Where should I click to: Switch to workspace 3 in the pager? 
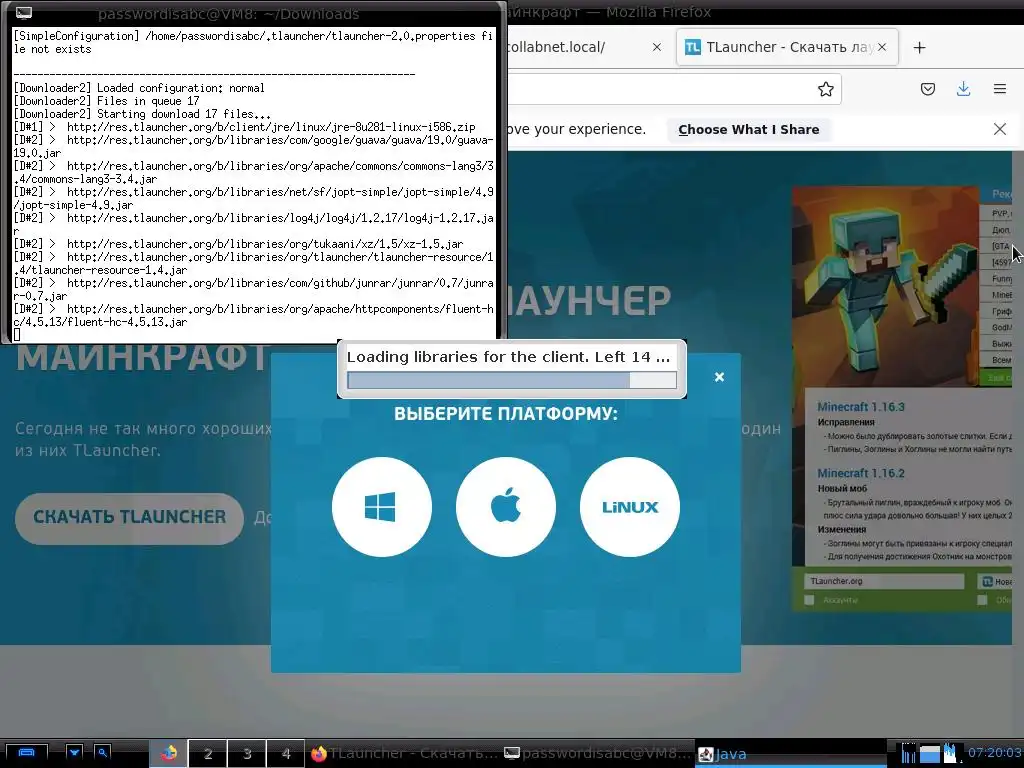(x=247, y=754)
